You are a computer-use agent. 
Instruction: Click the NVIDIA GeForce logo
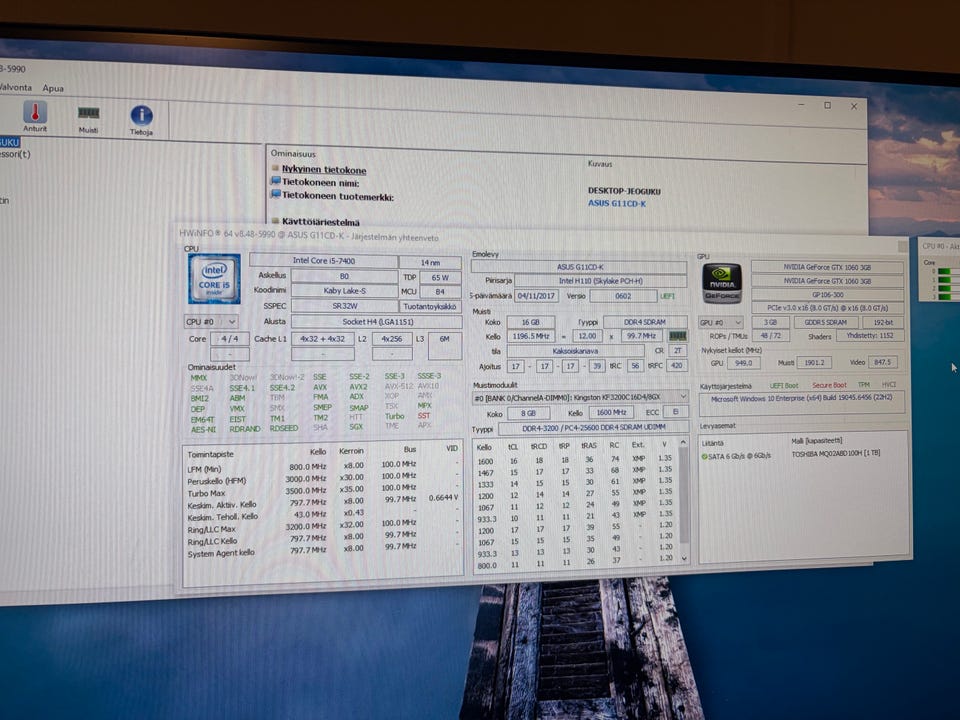pyautogui.click(x=722, y=283)
